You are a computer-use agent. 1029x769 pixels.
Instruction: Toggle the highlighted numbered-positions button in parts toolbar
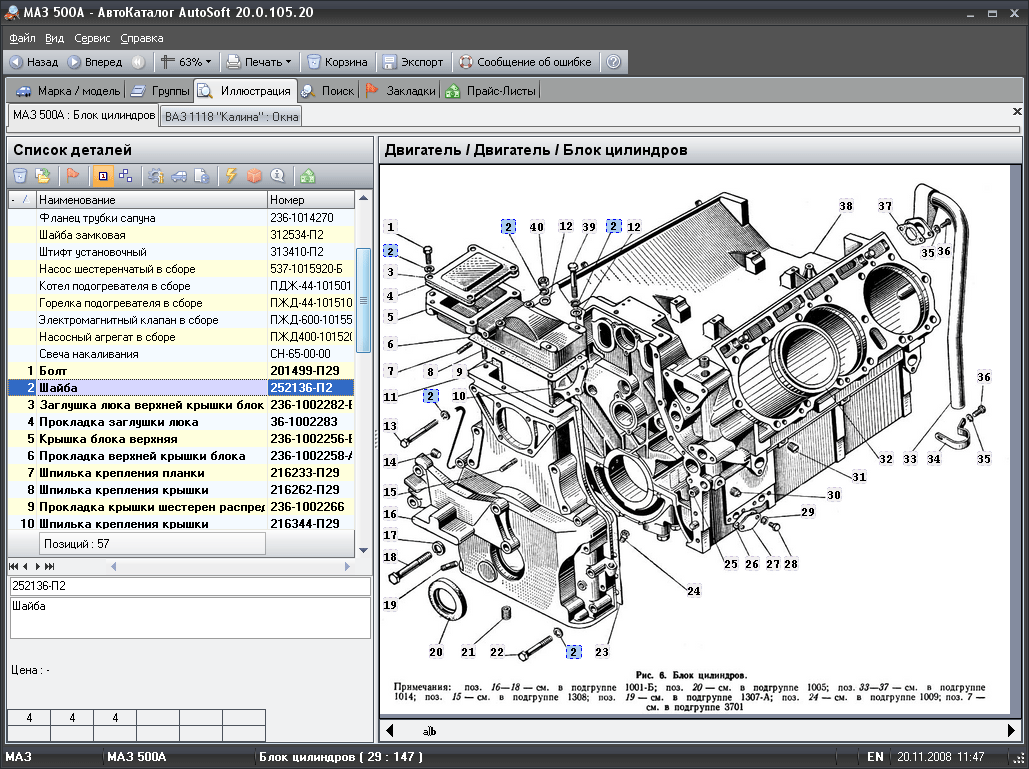click(103, 176)
